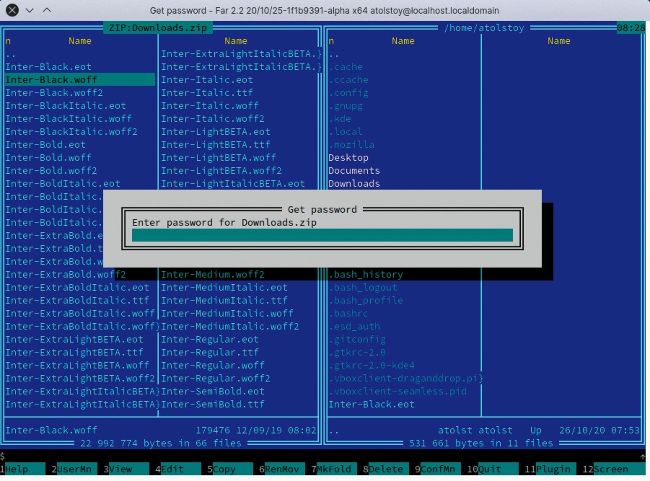Click the Screen function key
The image size is (650, 481).
pyautogui.click(x=606, y=469)
